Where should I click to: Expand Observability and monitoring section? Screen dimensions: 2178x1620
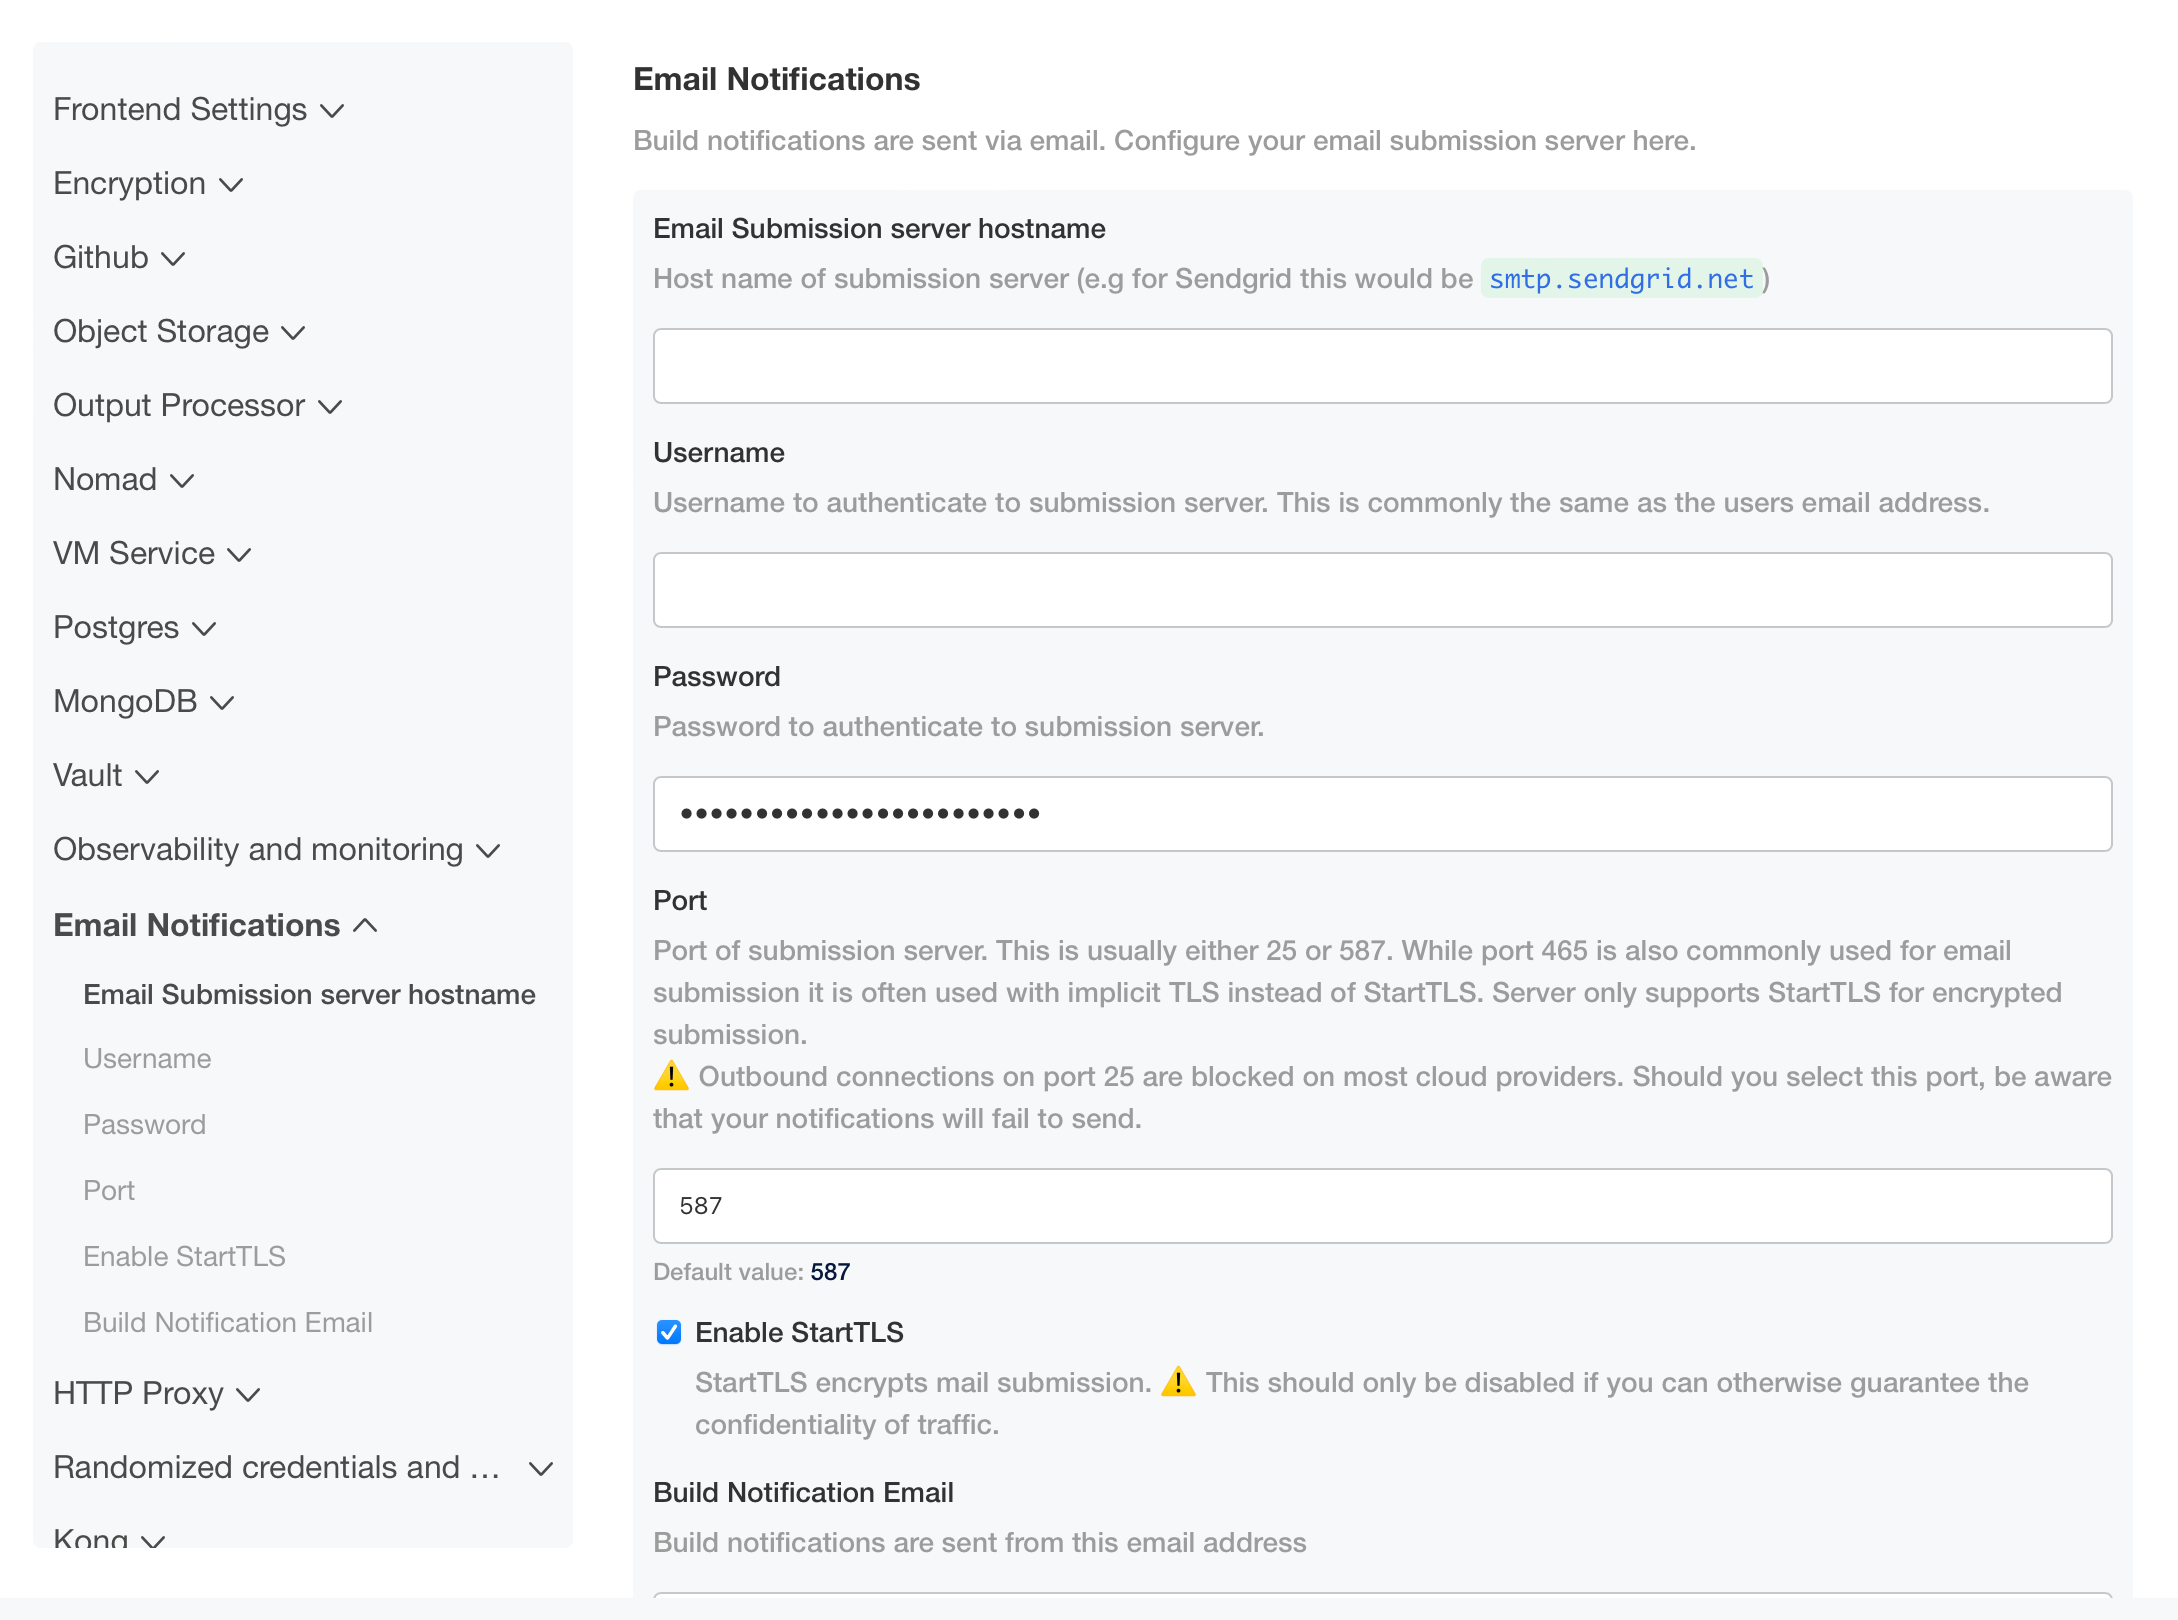277,849
